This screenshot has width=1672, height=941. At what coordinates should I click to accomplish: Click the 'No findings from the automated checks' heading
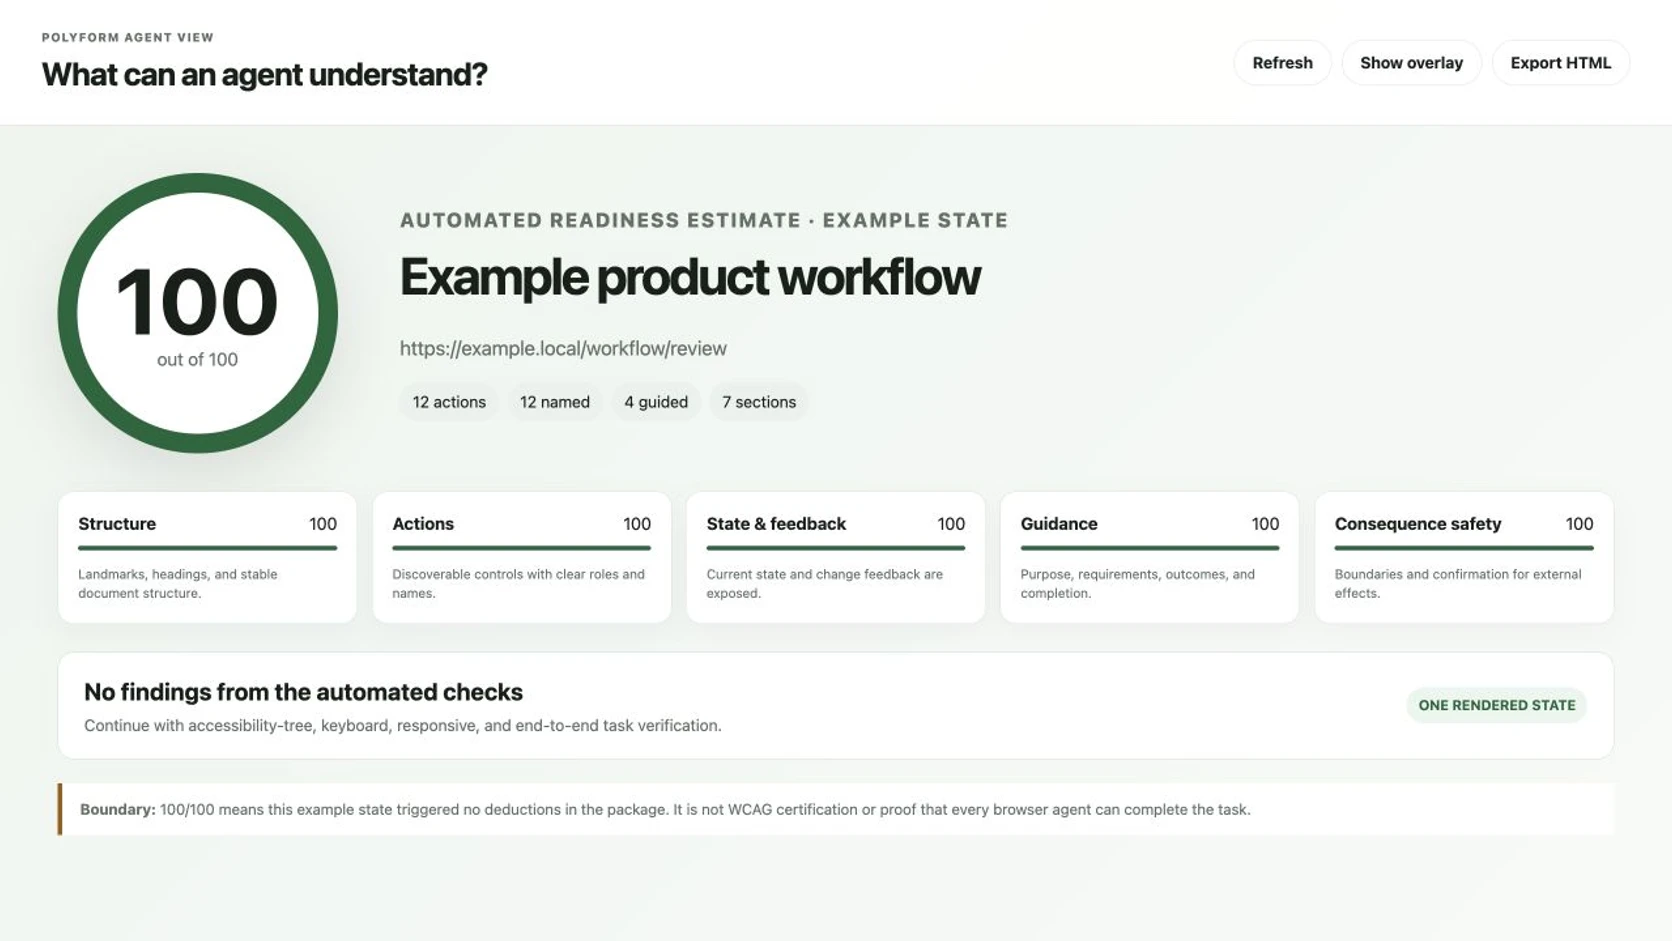click(303, 692)
